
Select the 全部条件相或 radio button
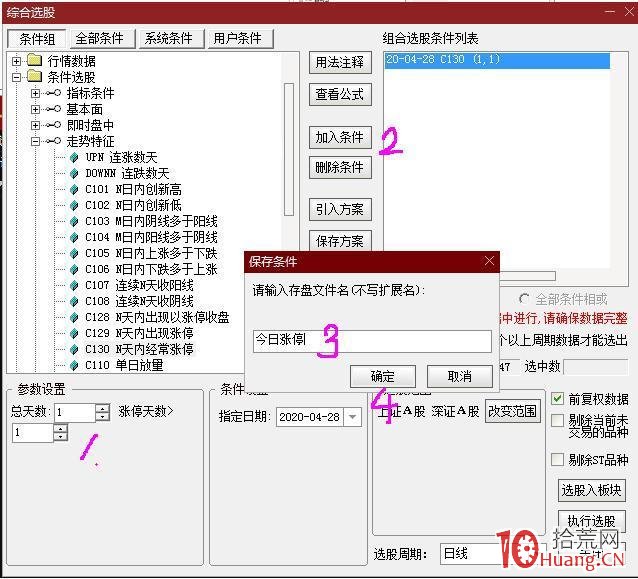coord(524,299)
